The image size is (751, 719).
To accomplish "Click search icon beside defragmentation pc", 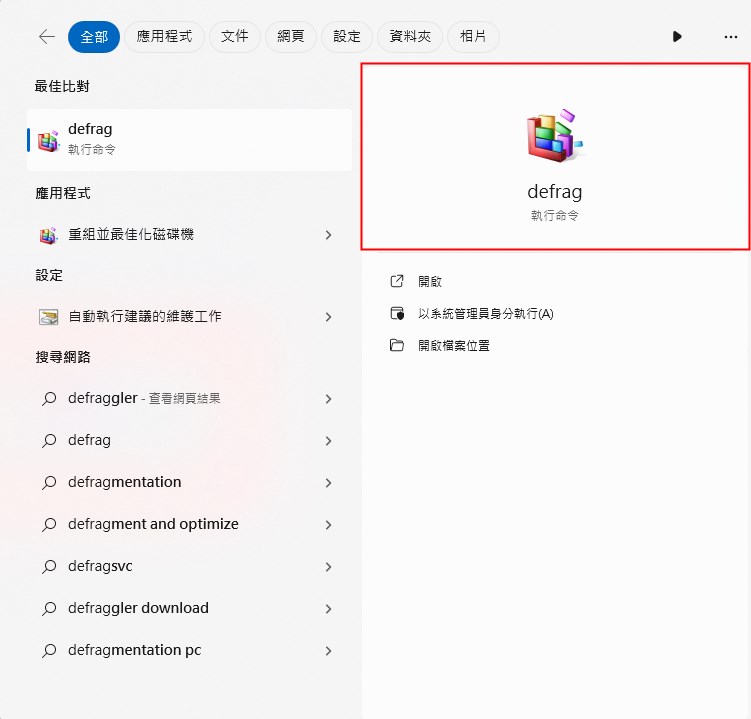I will coord(49,651).
